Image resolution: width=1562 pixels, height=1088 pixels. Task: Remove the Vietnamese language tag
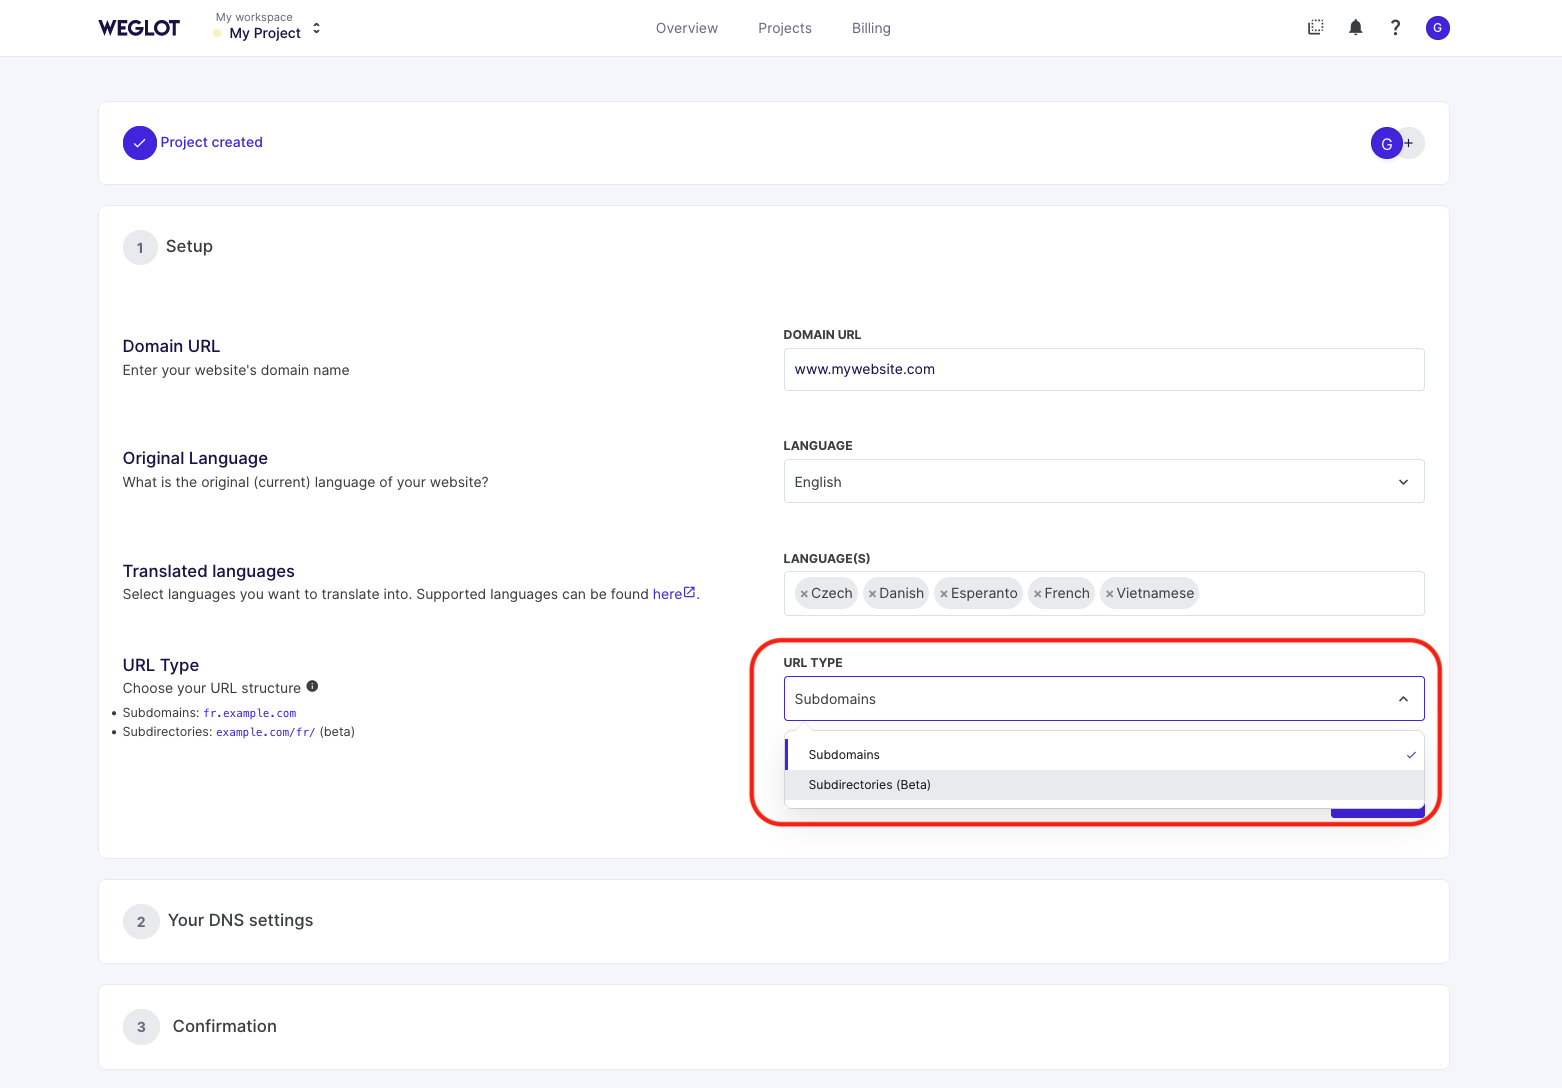pos(1111,592)
